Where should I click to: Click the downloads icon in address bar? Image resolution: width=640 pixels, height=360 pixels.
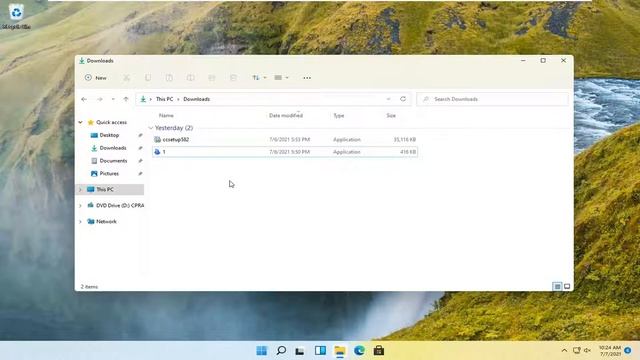[143, 99]
